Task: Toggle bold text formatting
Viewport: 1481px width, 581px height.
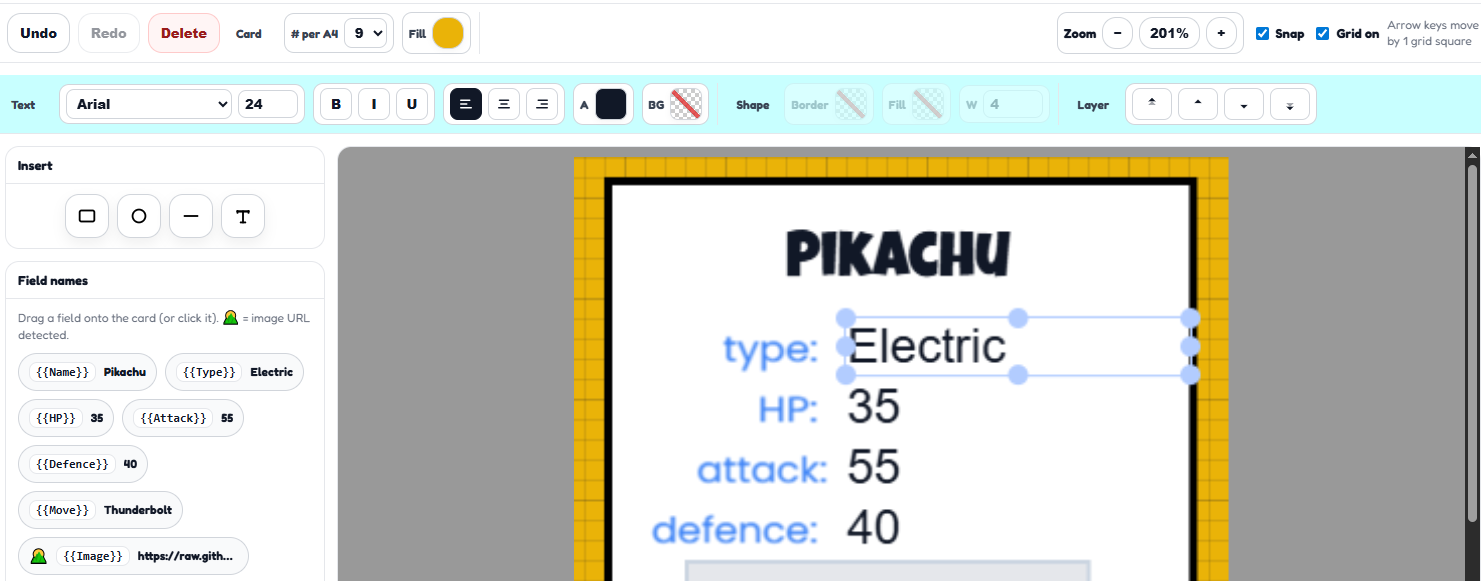Action: (x=336, y=104)
